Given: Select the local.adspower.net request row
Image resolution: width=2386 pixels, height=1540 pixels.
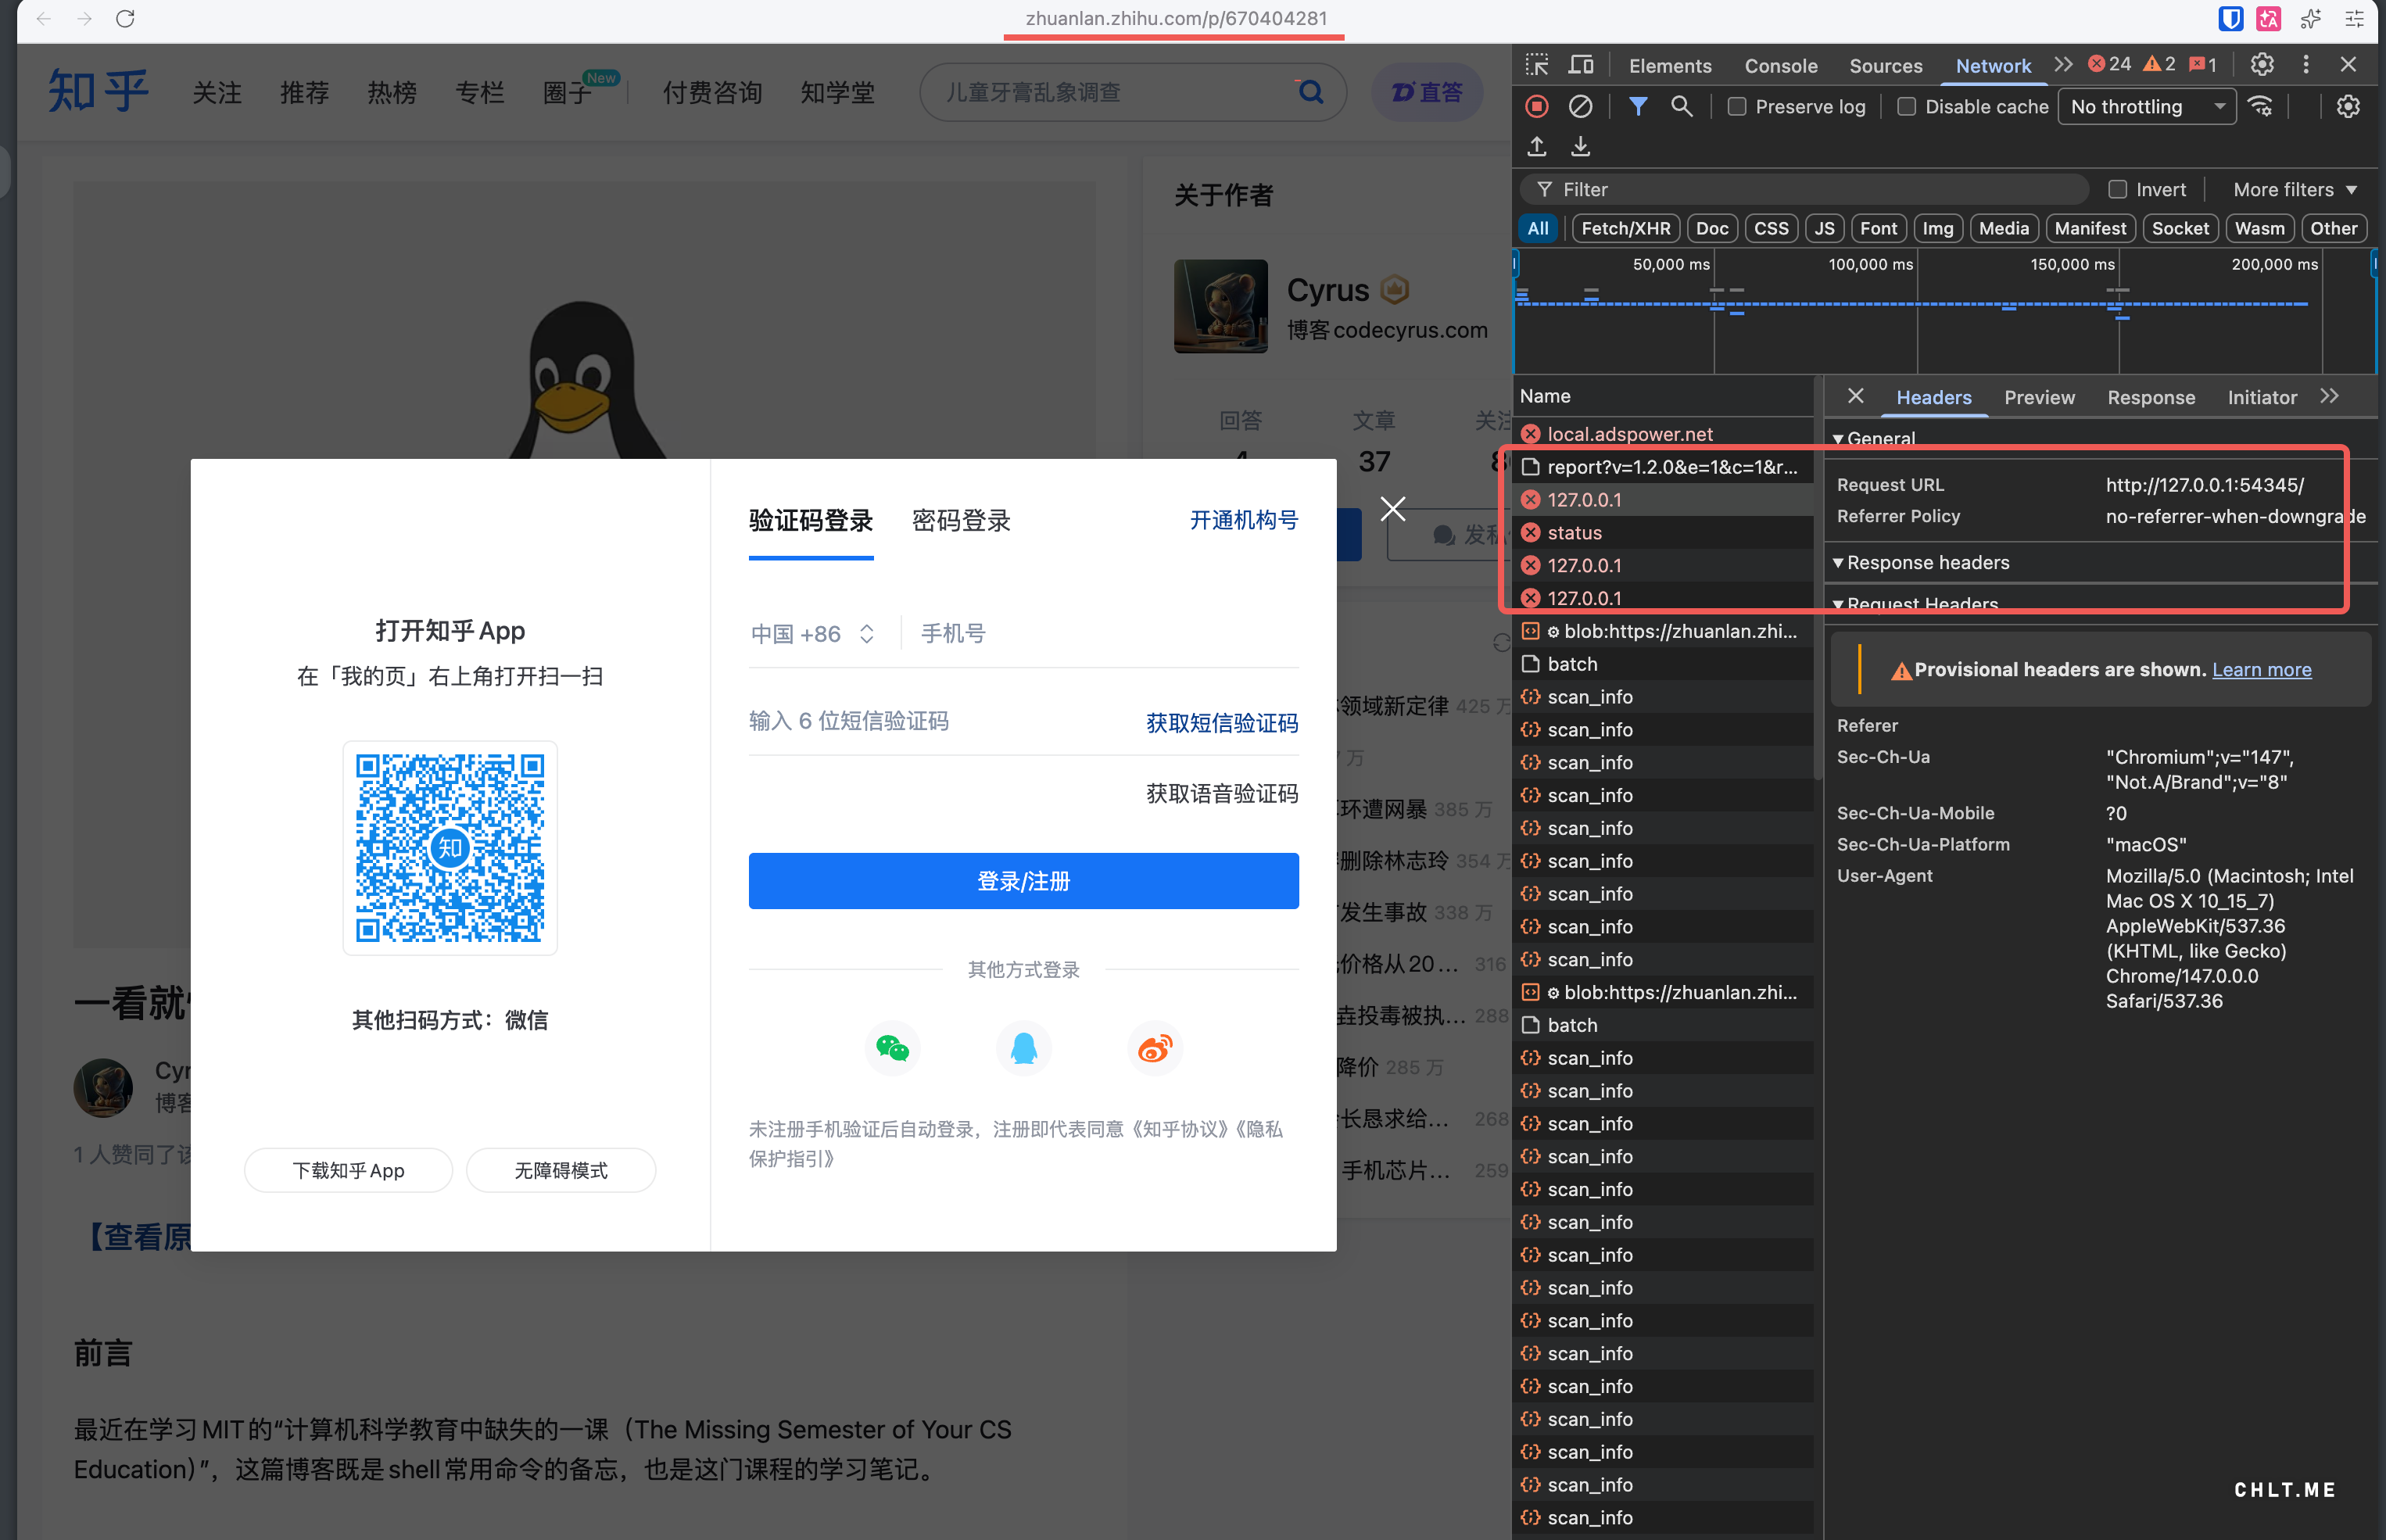Looking at the screenshot, I should click(1664, 434).
